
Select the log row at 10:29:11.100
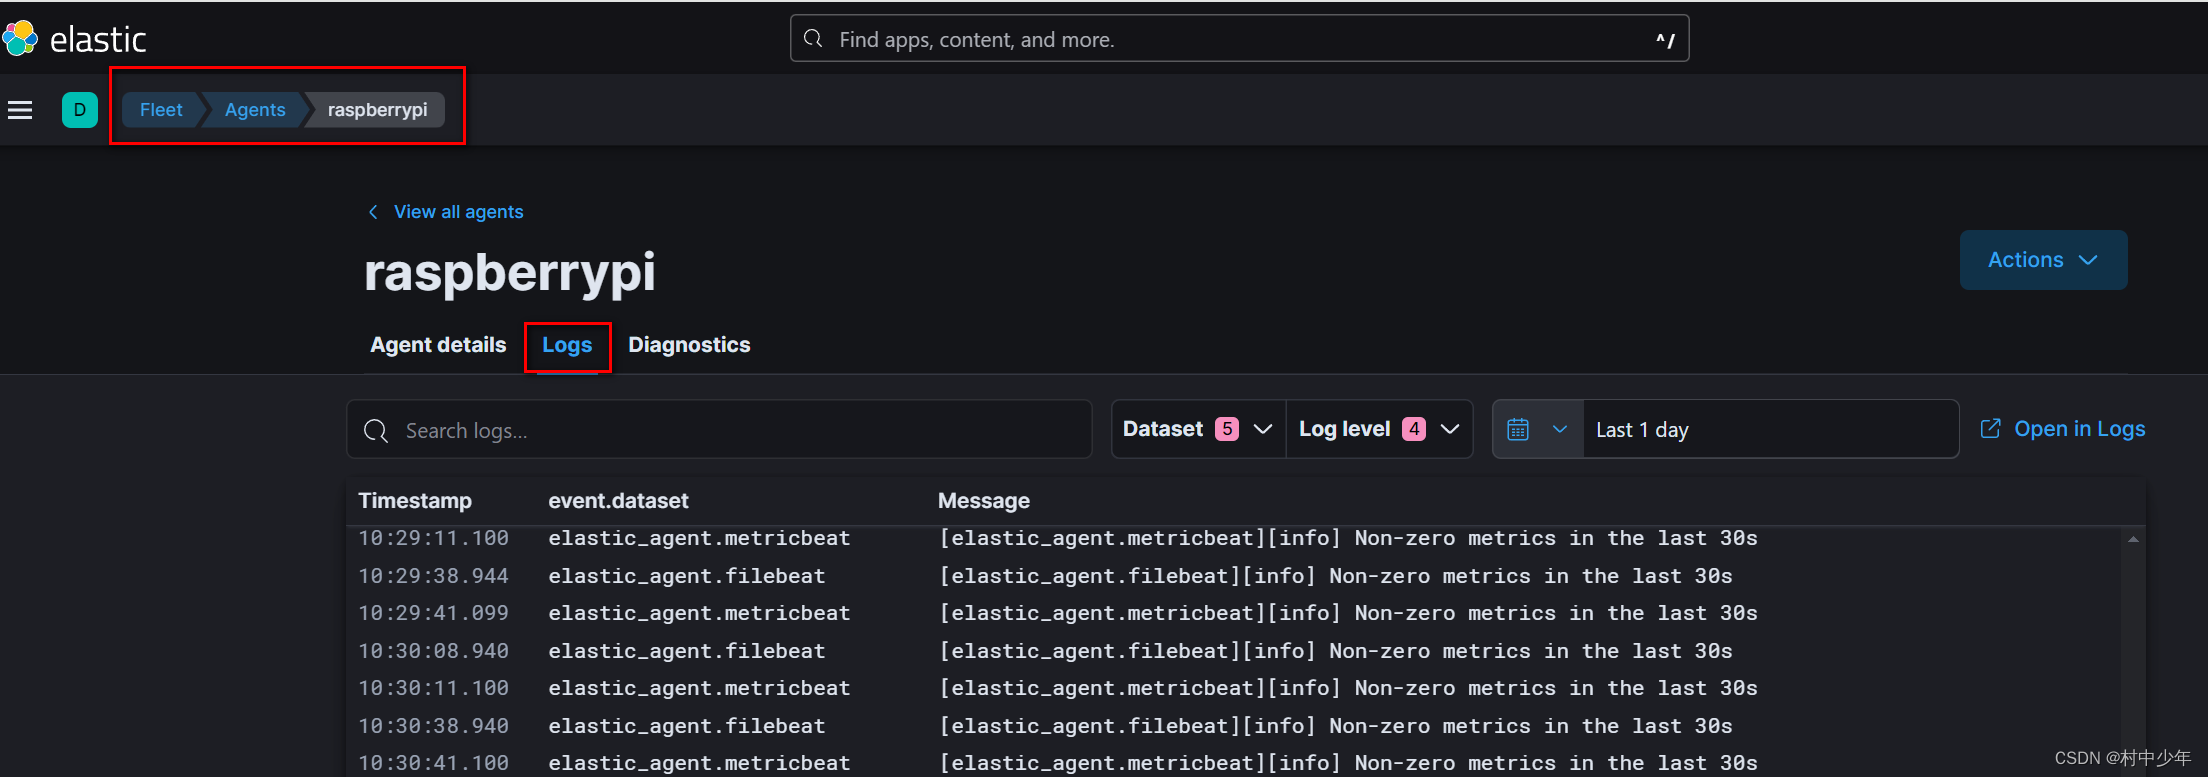(1235, 538)
